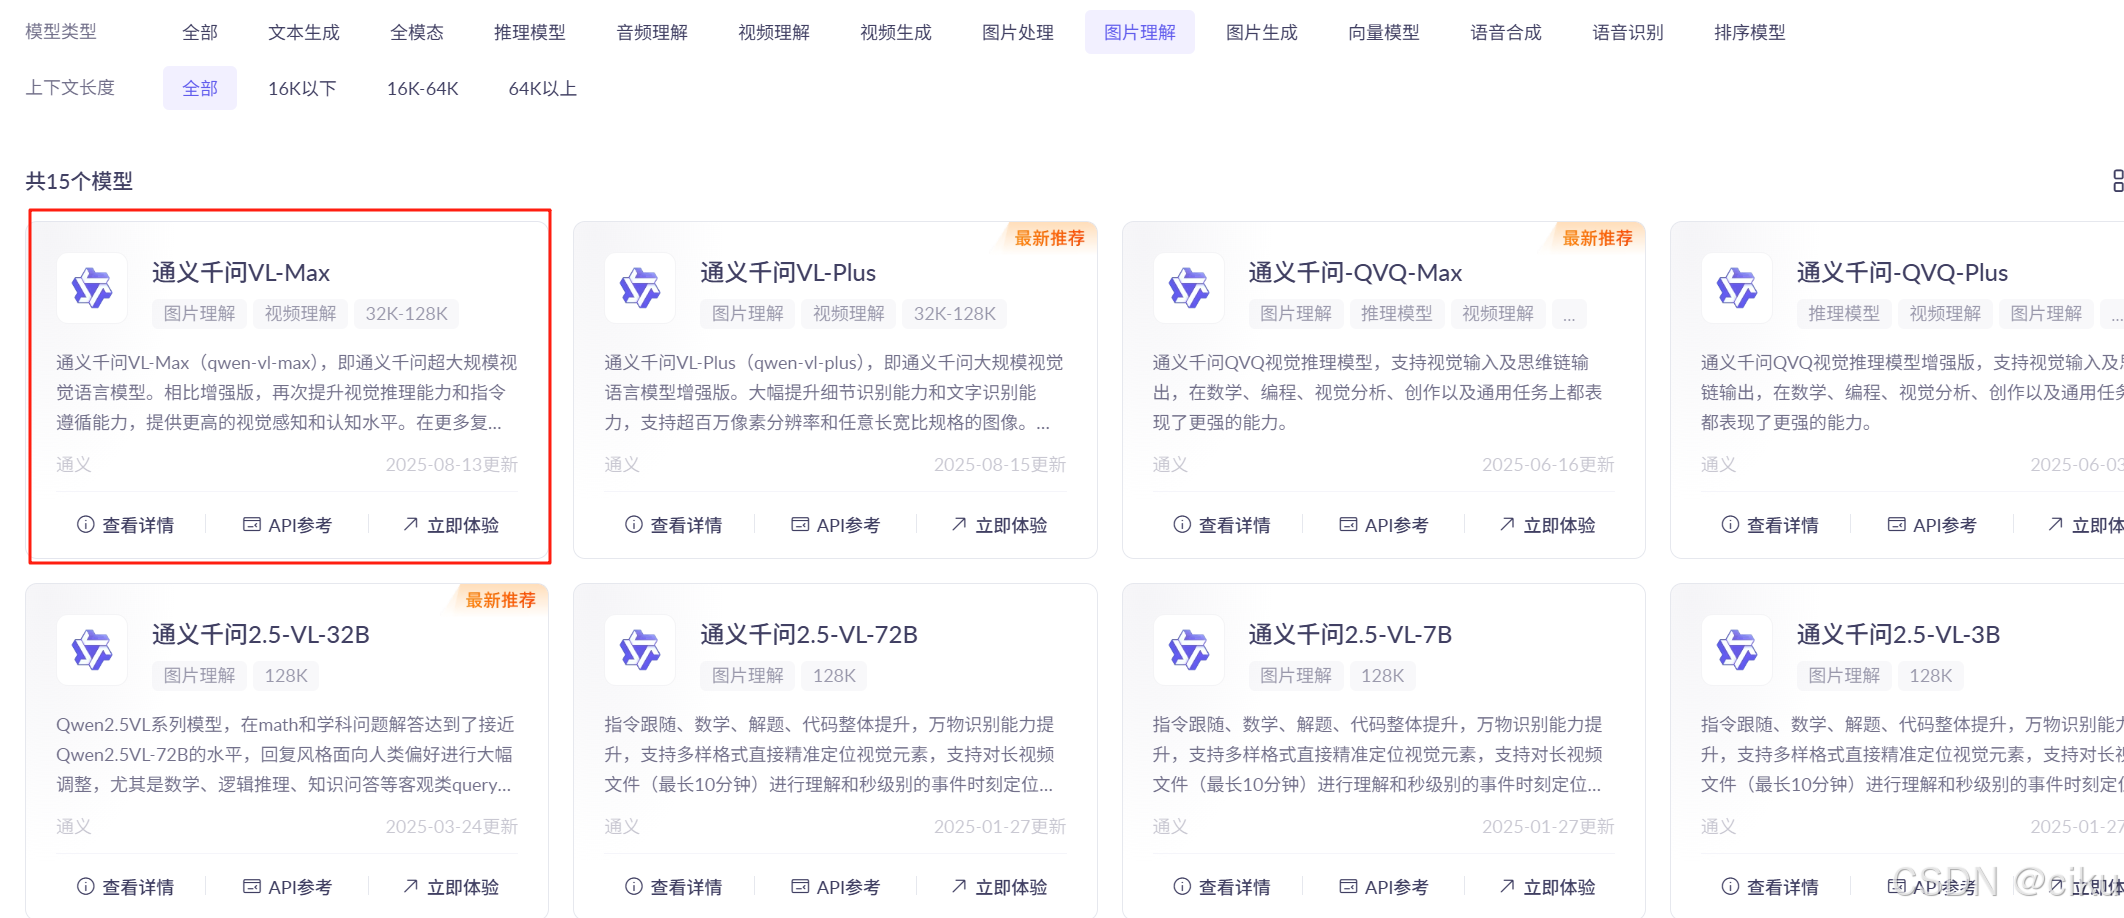Click the 通义千问2.5-VL-72B model logo icon
Viewport: 2124px width, 918px height.
click(640, 650)
